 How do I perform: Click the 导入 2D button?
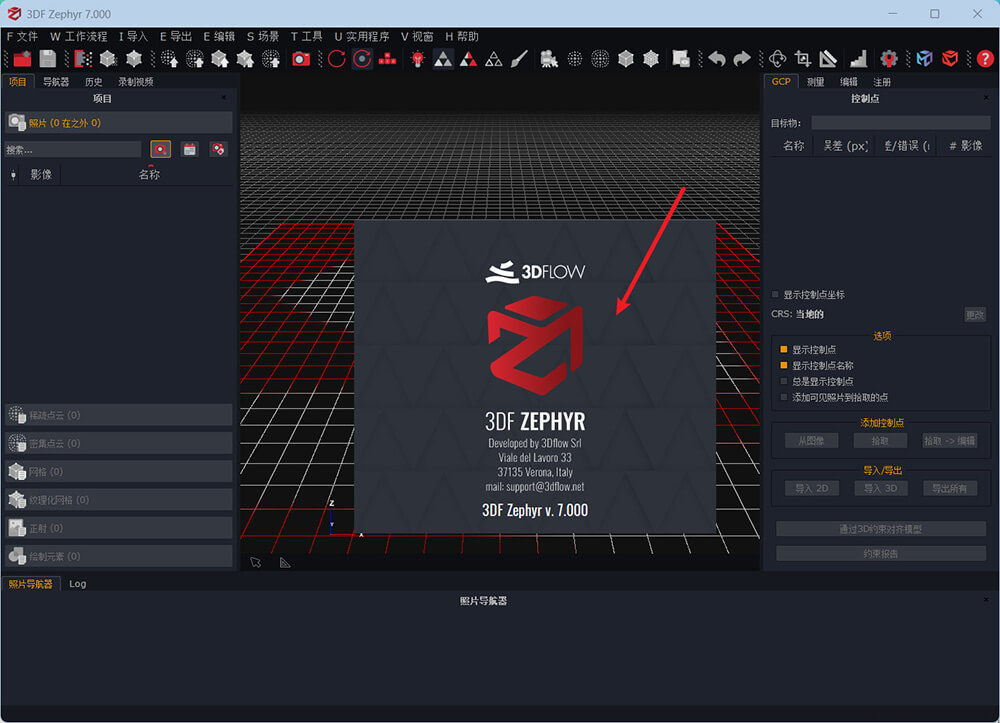coord(811,488)
